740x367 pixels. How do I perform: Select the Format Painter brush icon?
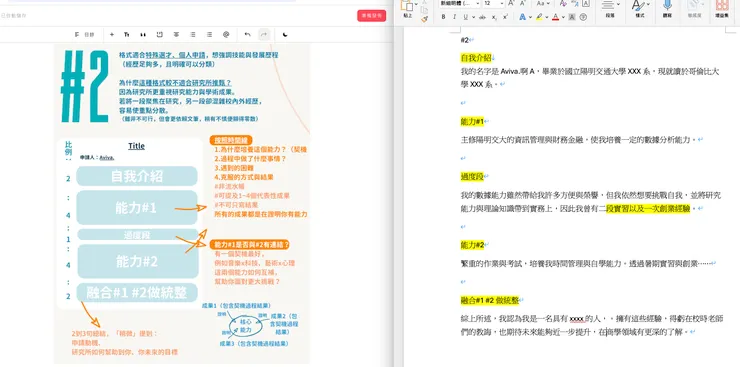pos(424,19)
